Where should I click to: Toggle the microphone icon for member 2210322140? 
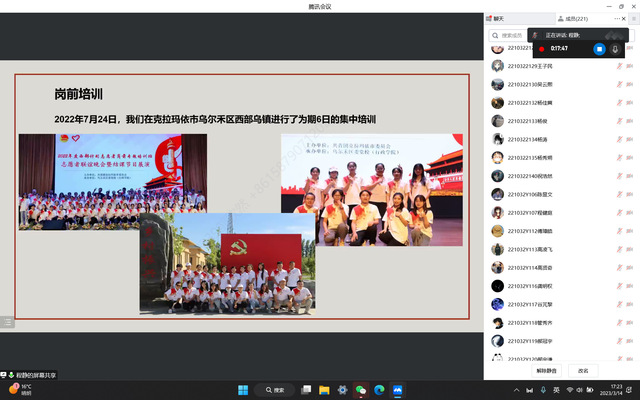619,176
